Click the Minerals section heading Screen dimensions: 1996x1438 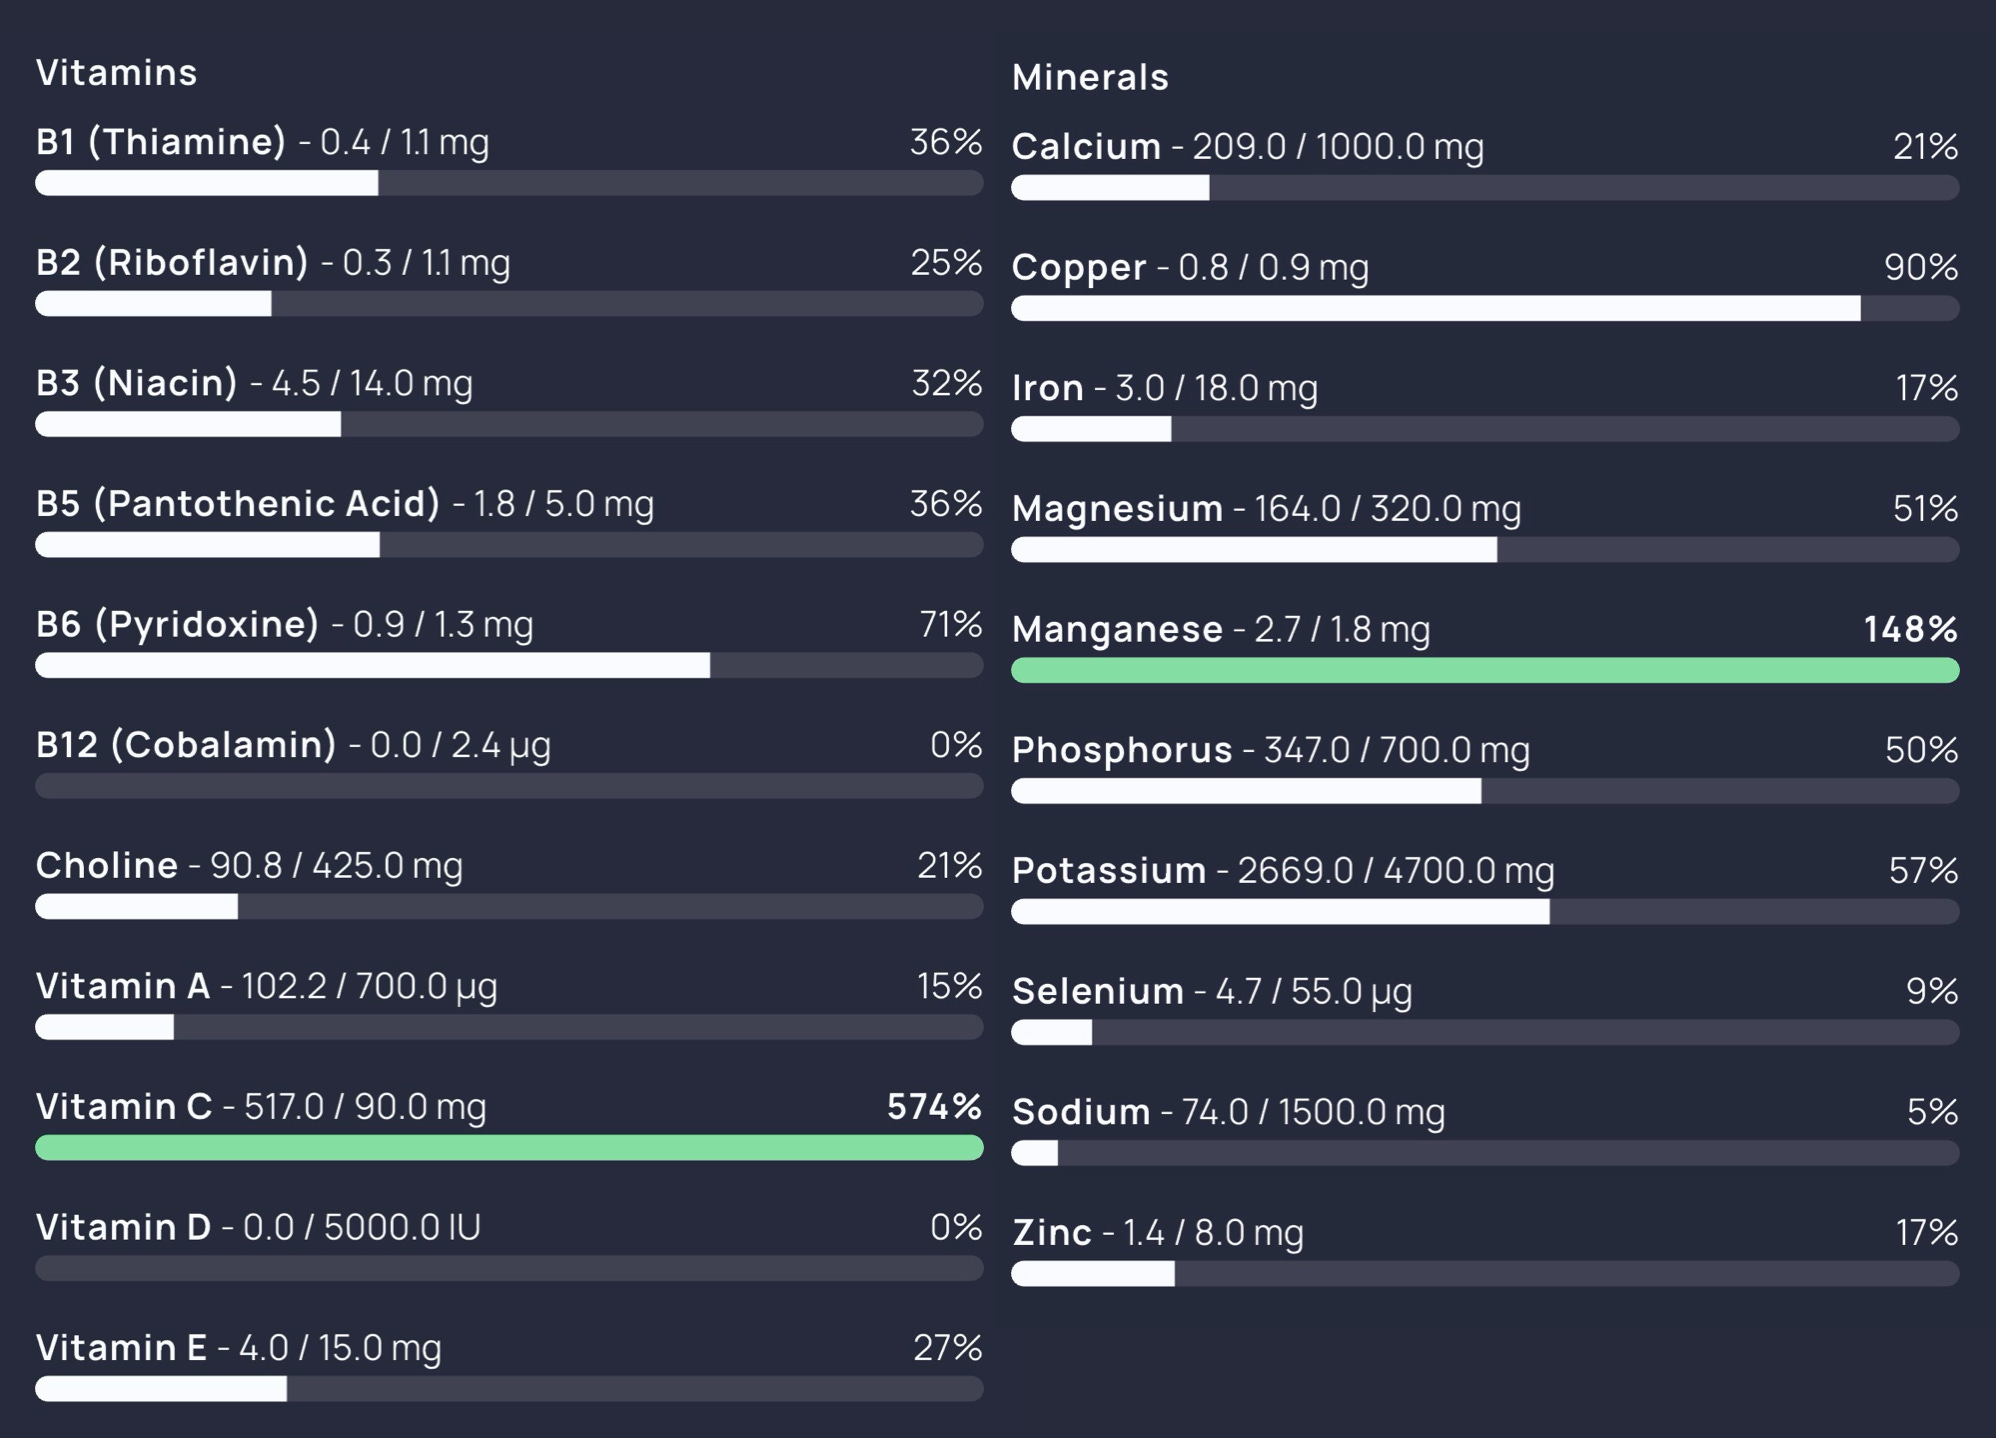pyautogui.click(x=1090, y=77)
